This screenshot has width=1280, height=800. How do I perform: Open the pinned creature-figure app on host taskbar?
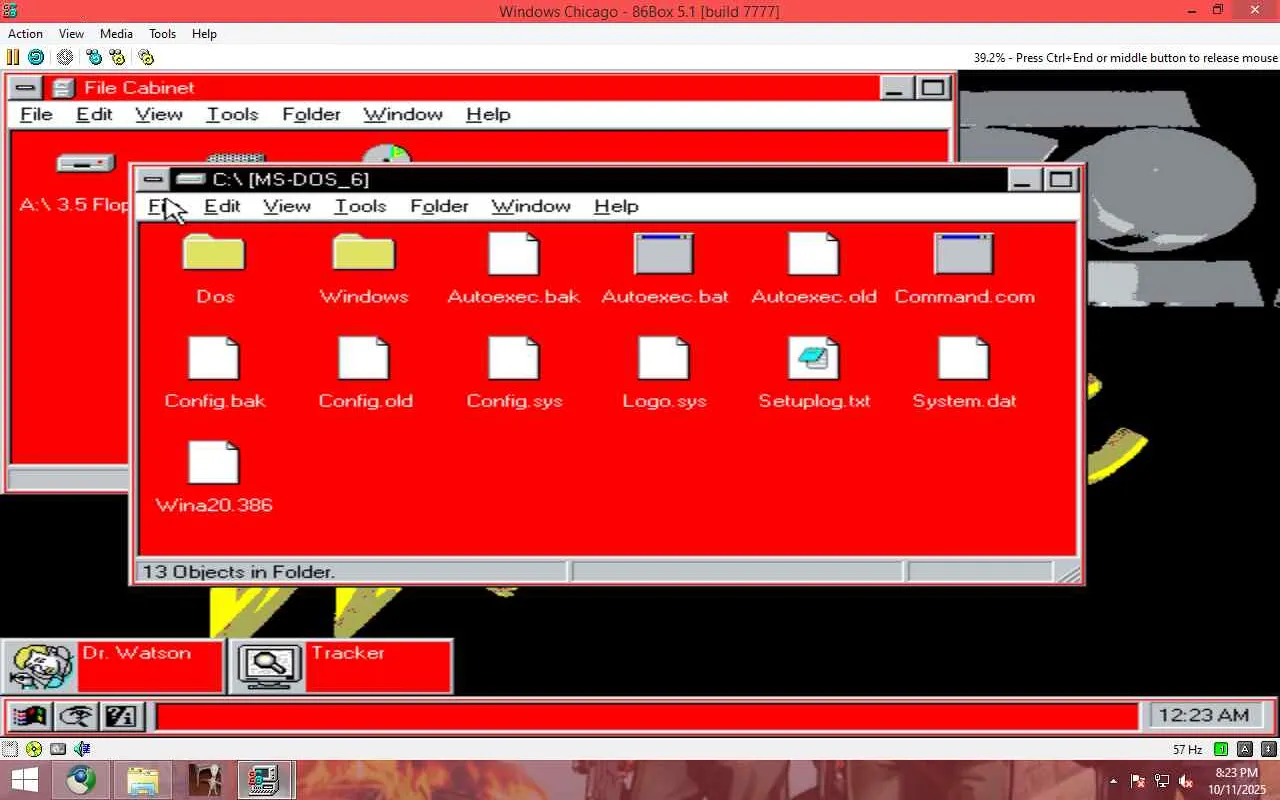pyautogui.click(x=204, y=780)
